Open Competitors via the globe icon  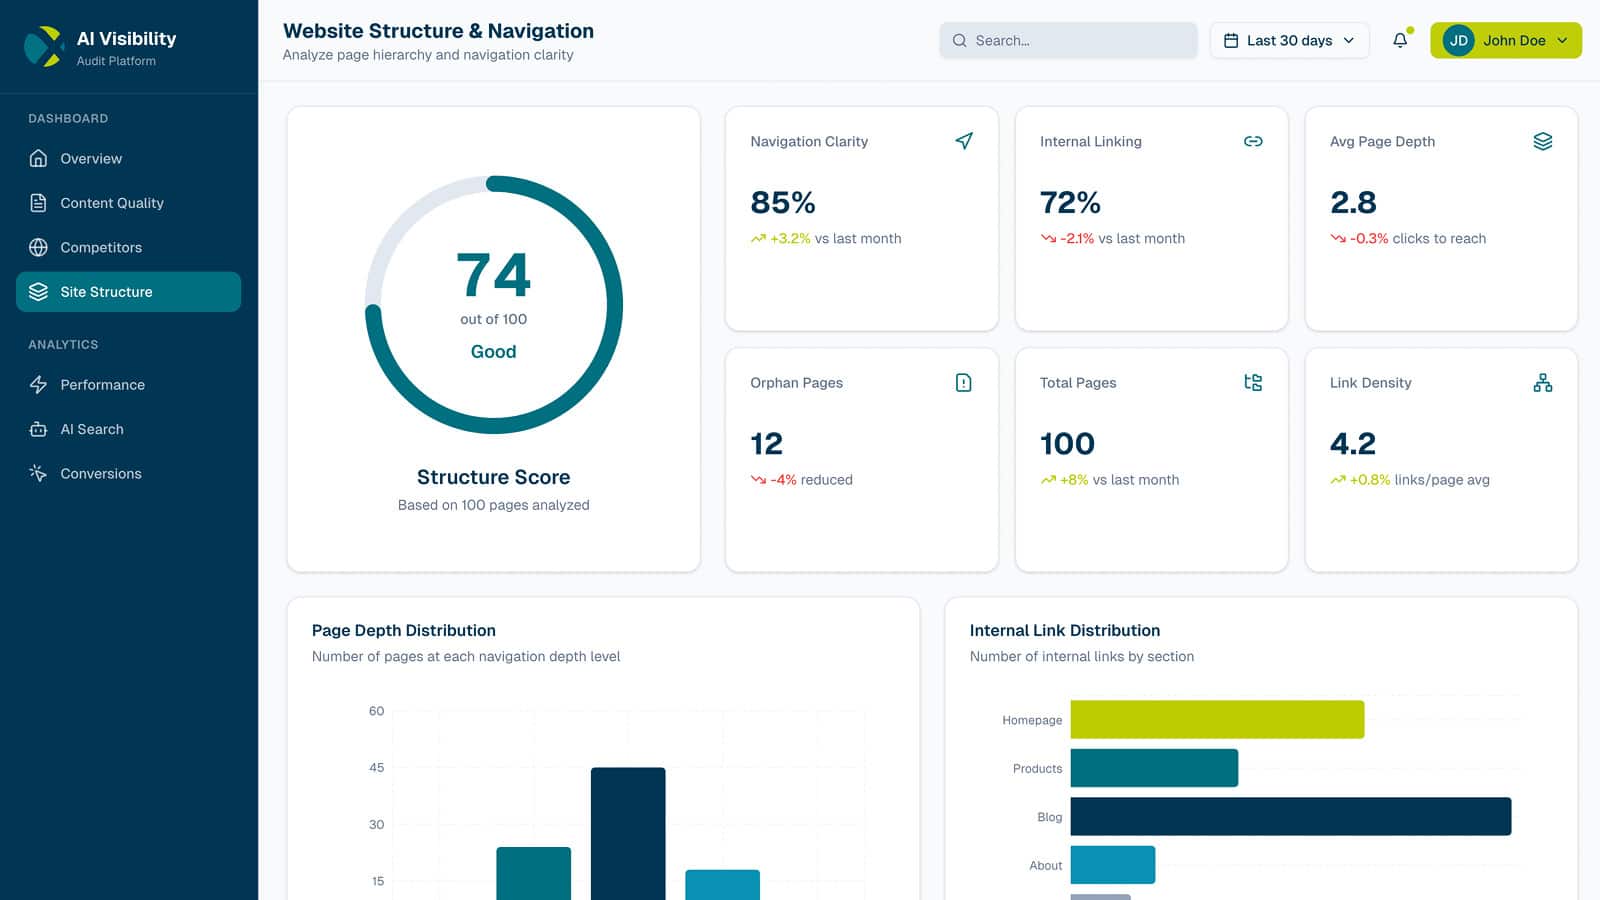pos(37,247)
